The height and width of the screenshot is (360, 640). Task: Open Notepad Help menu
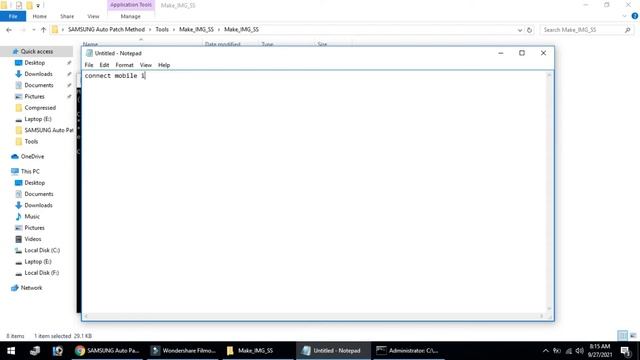click(164, 65)
